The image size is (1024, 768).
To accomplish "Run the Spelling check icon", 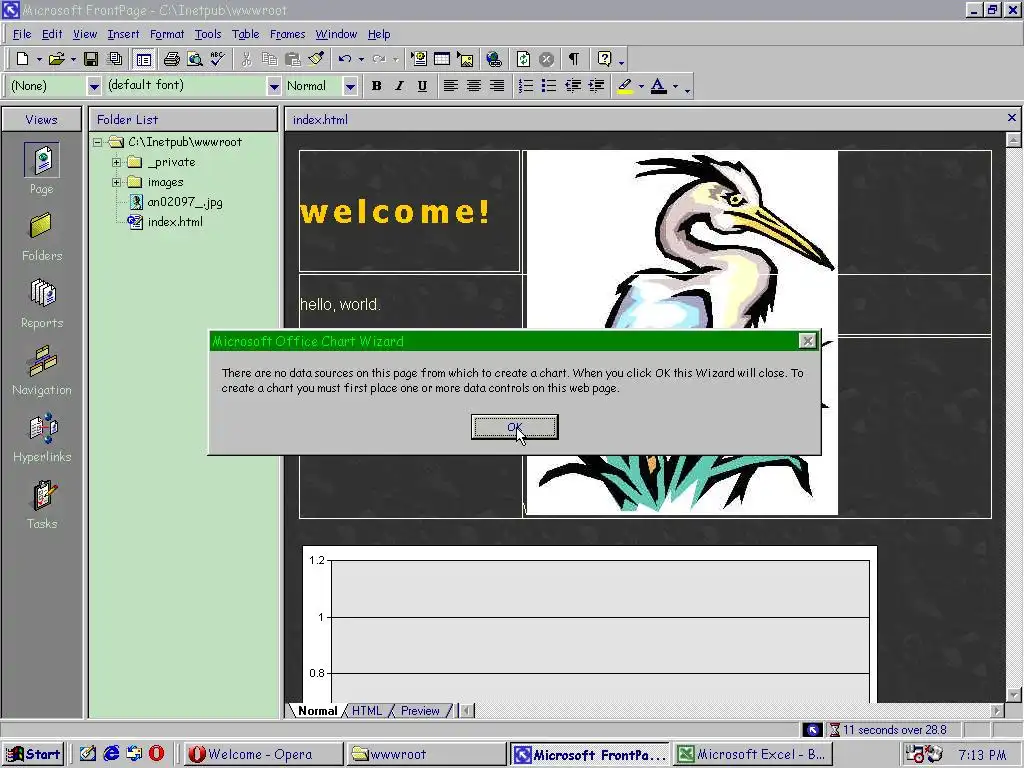I will [x=217, y=59].
